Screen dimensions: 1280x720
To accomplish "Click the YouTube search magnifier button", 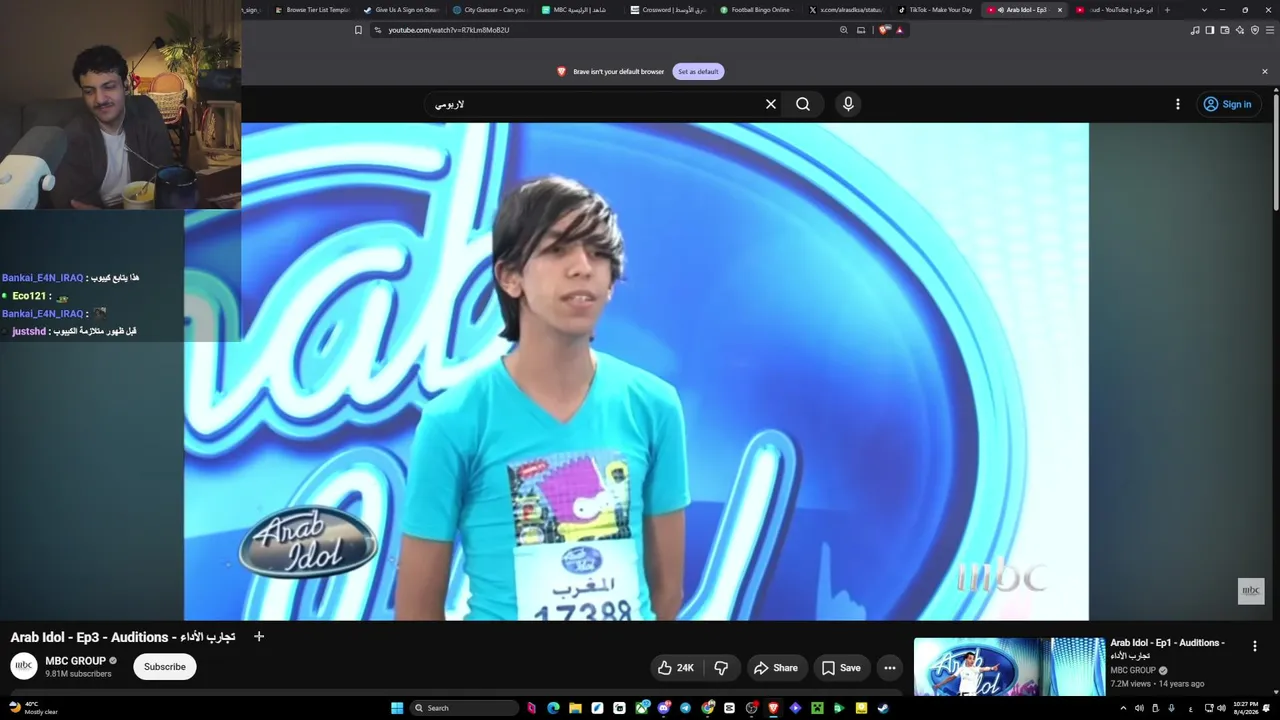I will 803,104.
